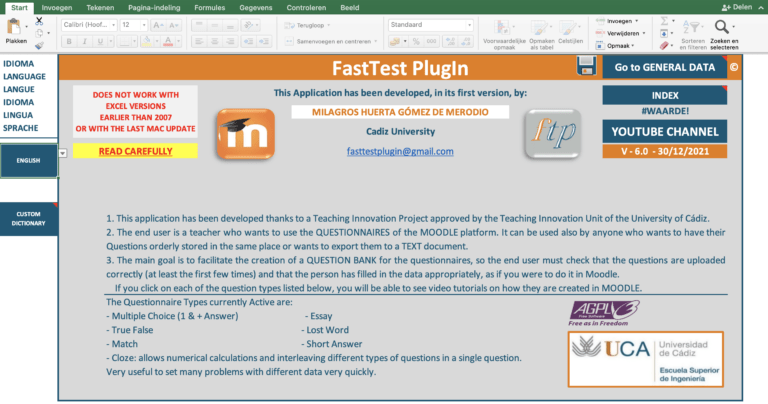Open the language dropdown arrow beside ENGLISH
Image resolution: width=768 pixels, height=404 pixels.
[x=63, y=153]
